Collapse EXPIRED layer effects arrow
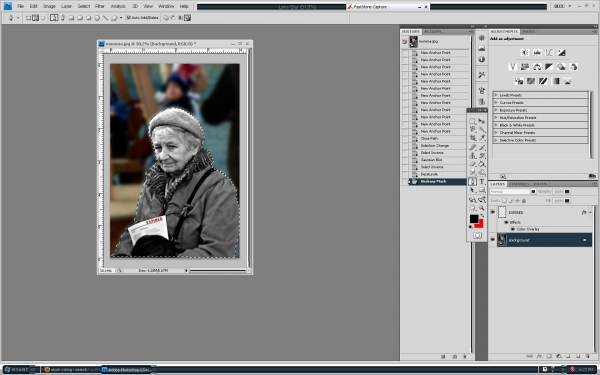Image resolution: width=600 pixels, height=375 pixels. pos(590,212)
